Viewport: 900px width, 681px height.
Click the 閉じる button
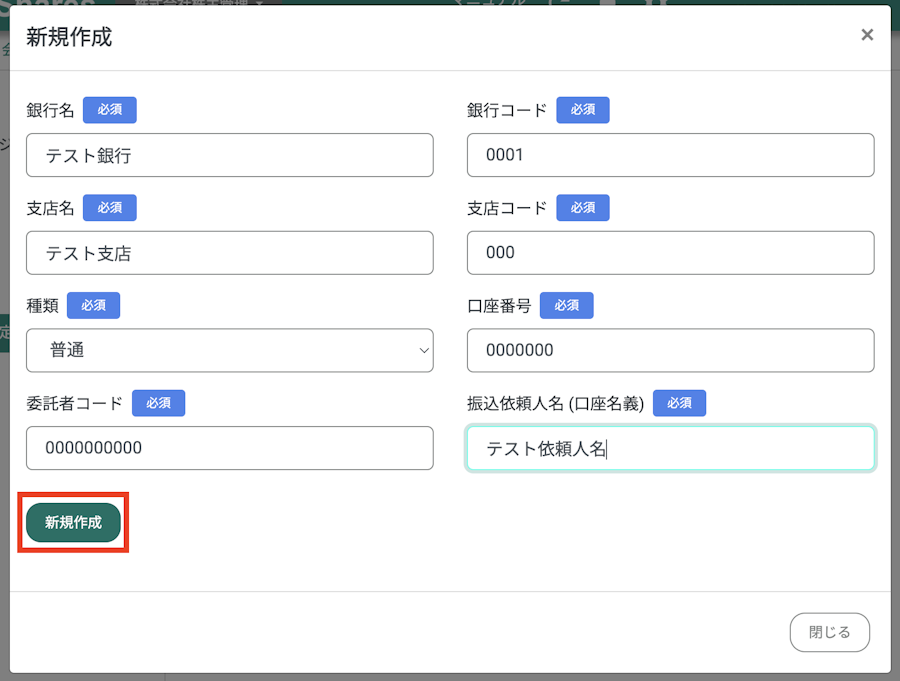click(829, 632)
